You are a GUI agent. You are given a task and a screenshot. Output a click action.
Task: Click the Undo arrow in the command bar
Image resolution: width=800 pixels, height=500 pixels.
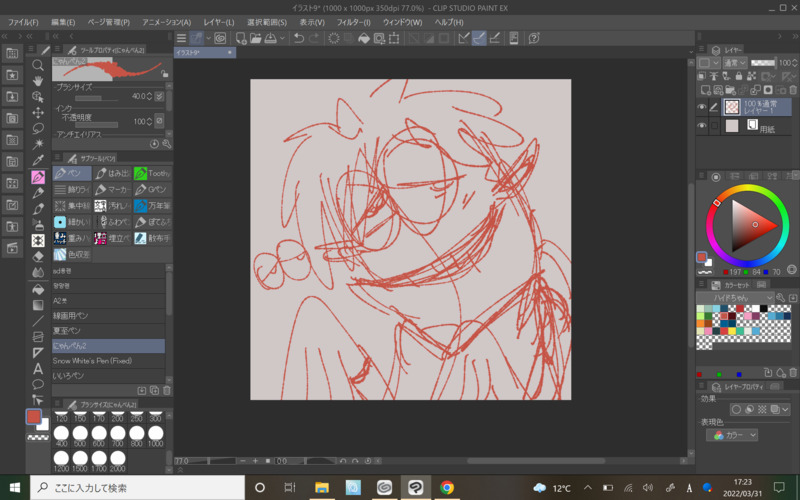tap(299, 38)
